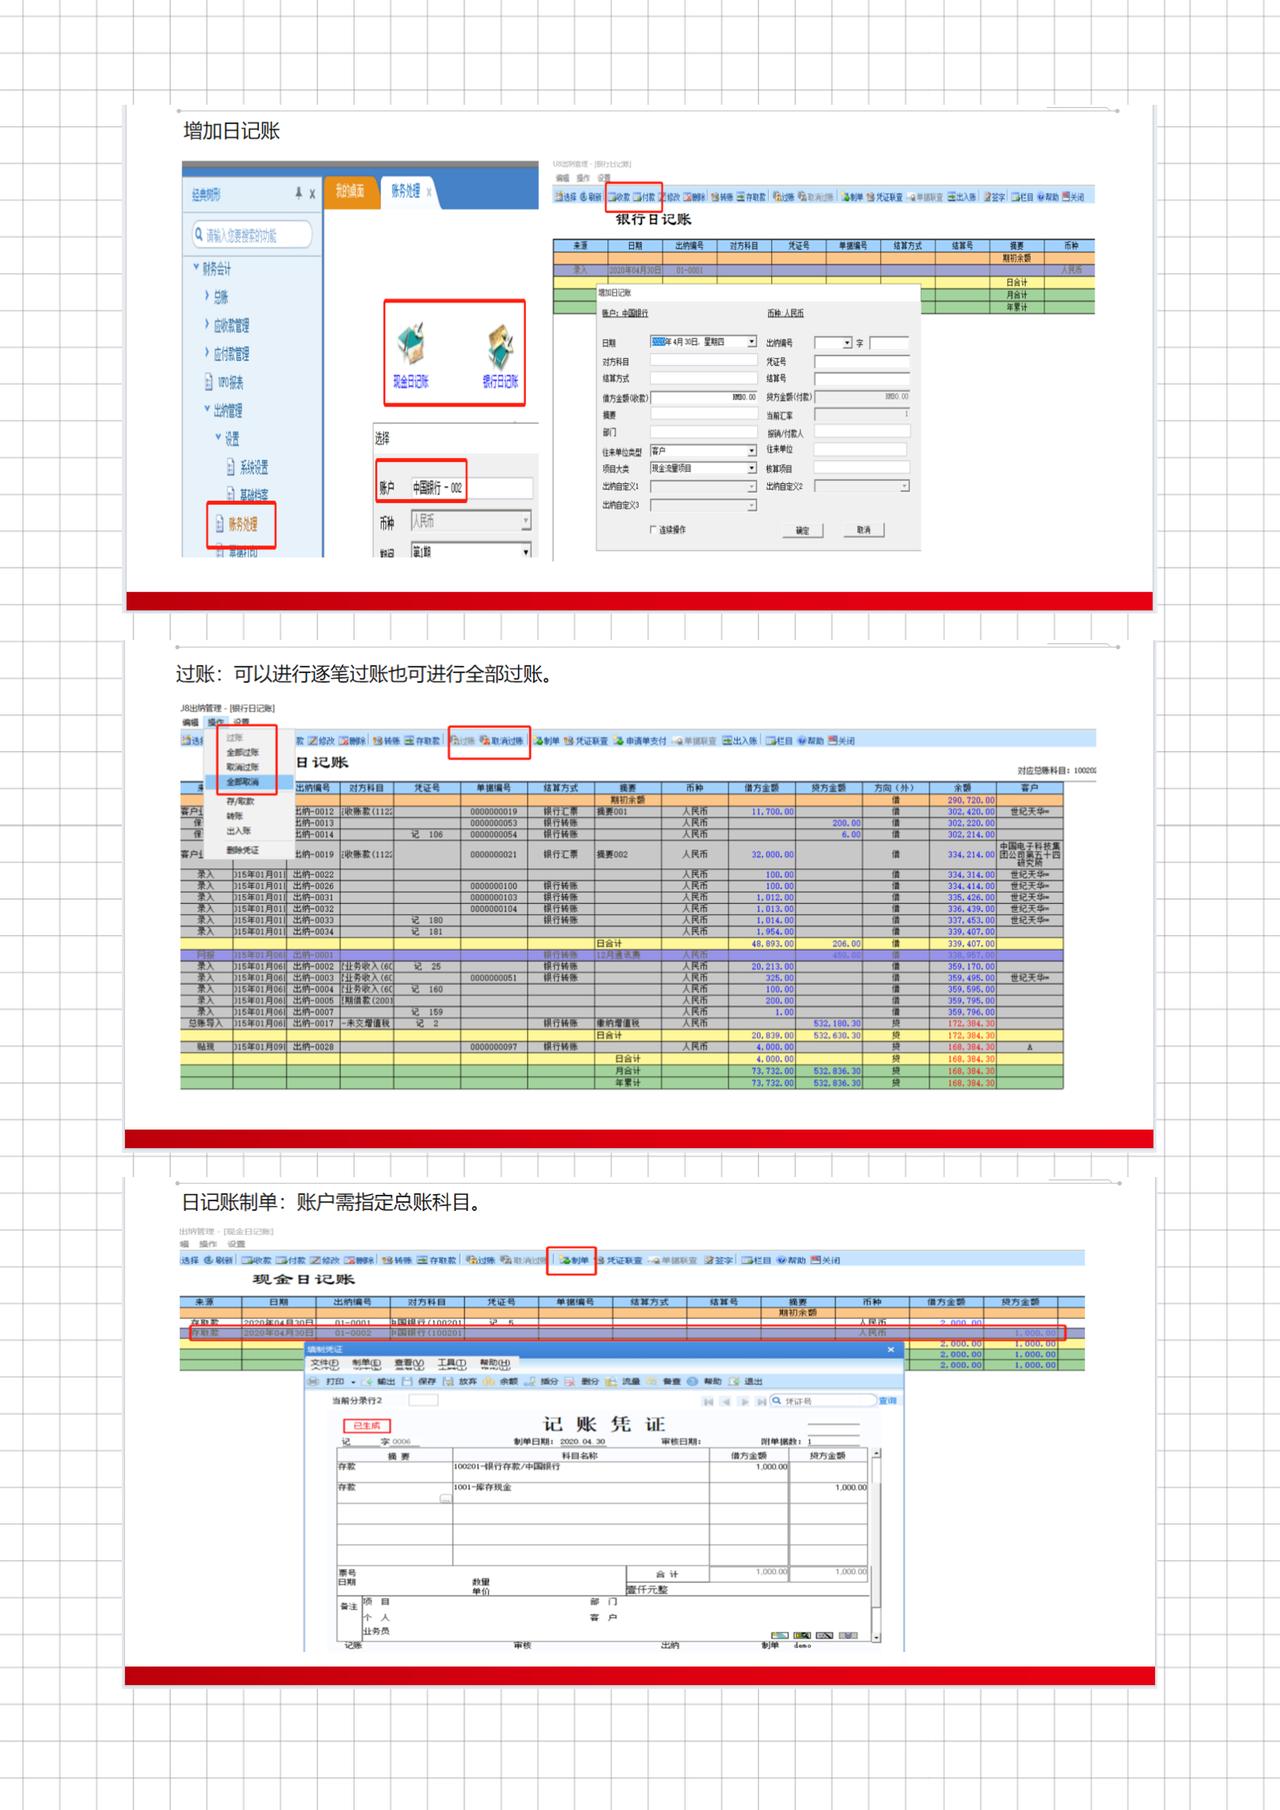Open the 查看 menu in voucher window
1280x1810 pixels.
pyautogui.click(x=409, y=1363)
